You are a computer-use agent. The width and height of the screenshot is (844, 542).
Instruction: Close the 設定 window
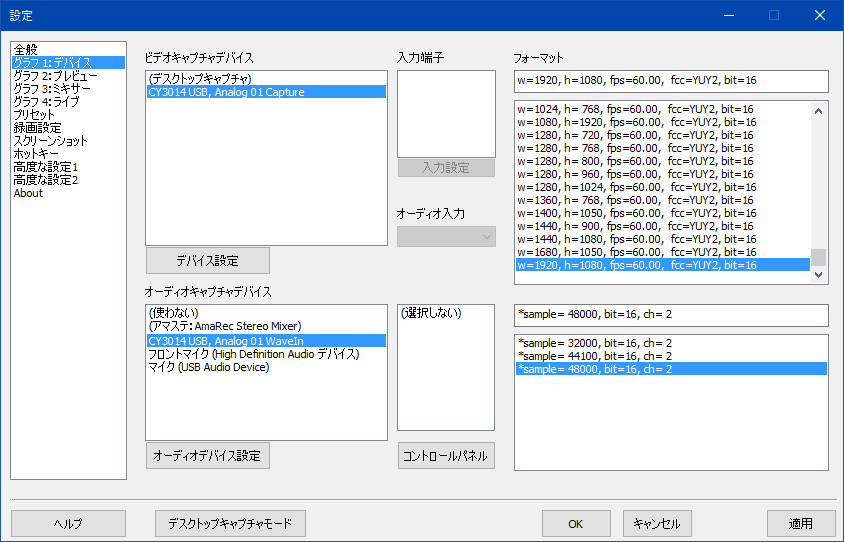pyautogui.click(x=820, y=15)
